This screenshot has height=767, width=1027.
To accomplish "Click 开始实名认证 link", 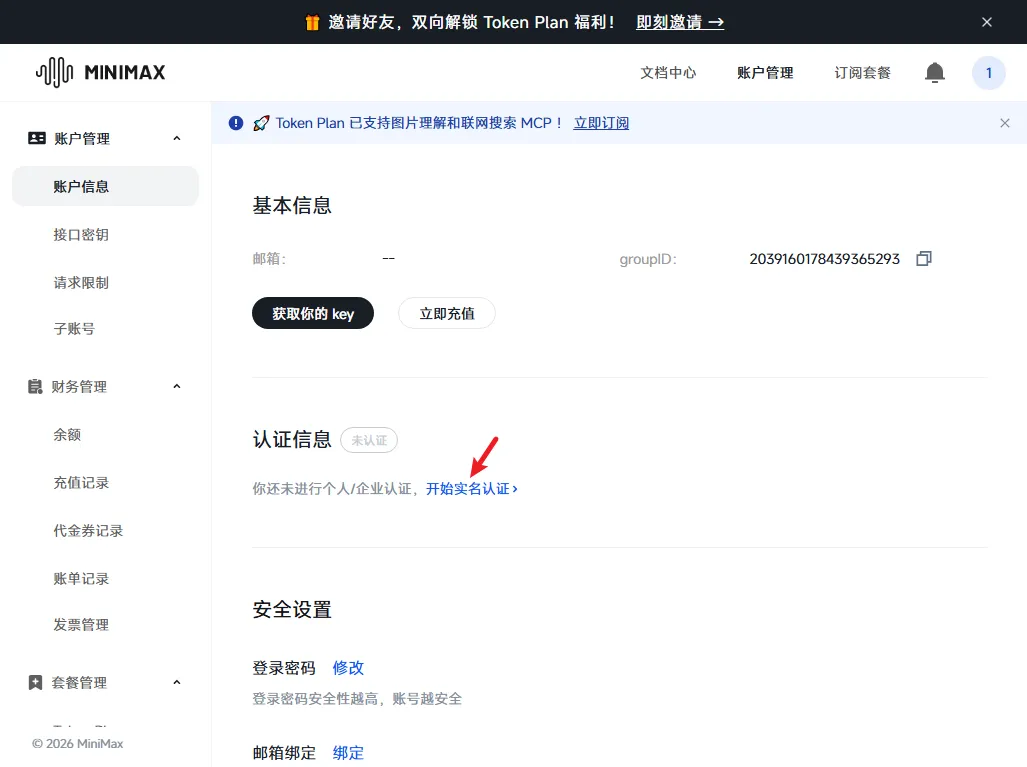I will pos(472,489).
